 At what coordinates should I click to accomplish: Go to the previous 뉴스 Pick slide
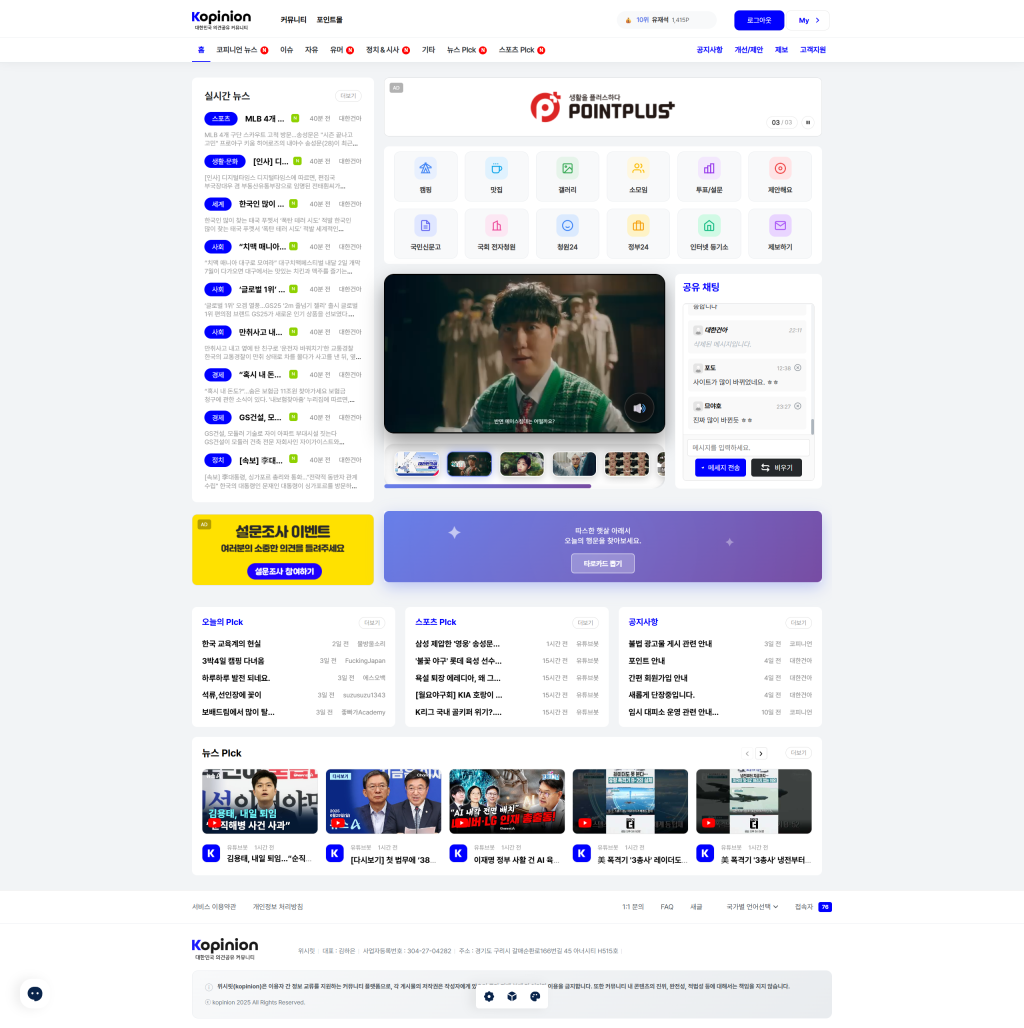tap(747, 753)
